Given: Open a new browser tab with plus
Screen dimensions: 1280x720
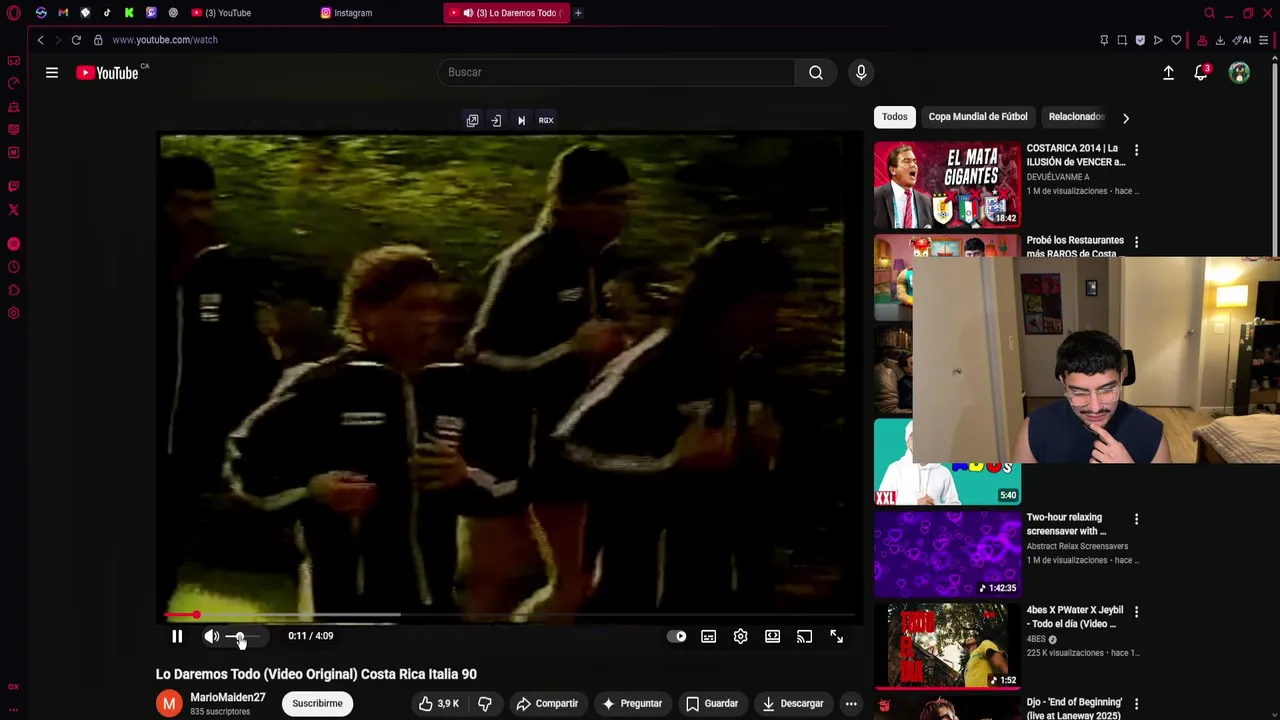Looking at the screenshot, I should pyautogui.click(x=578, y=13).
